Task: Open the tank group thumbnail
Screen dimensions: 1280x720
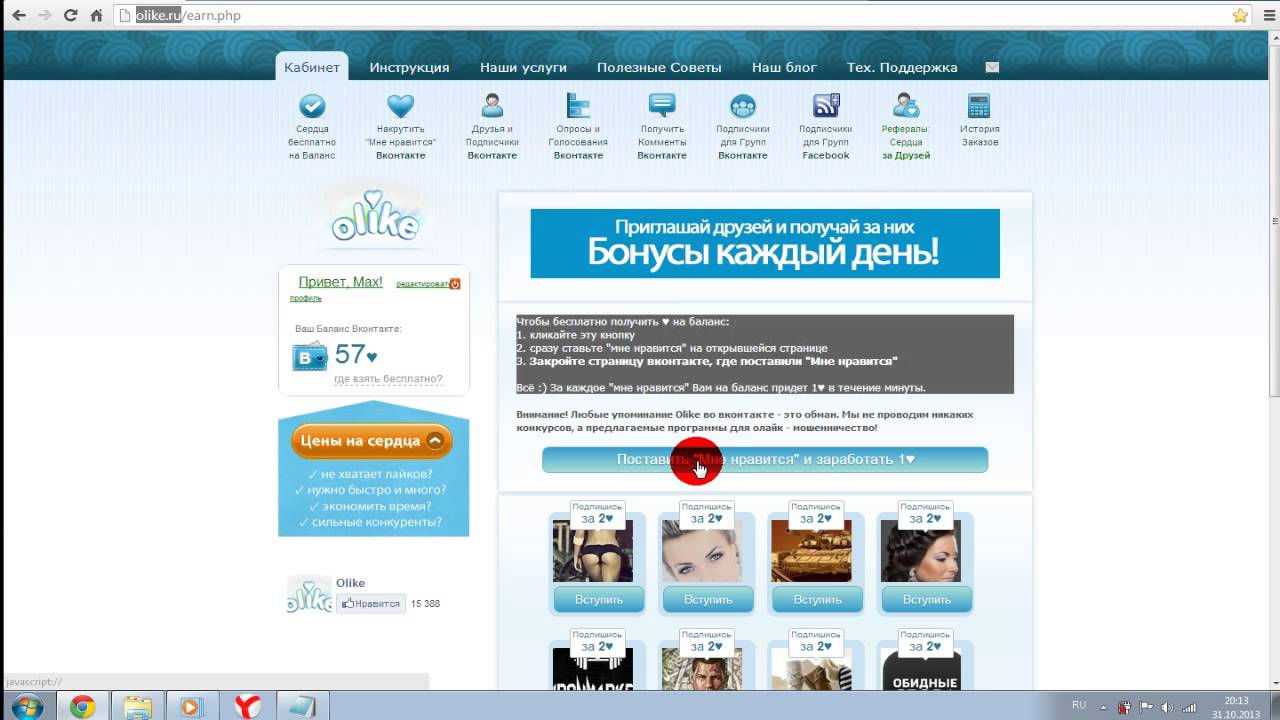Action: coord(811,551)
